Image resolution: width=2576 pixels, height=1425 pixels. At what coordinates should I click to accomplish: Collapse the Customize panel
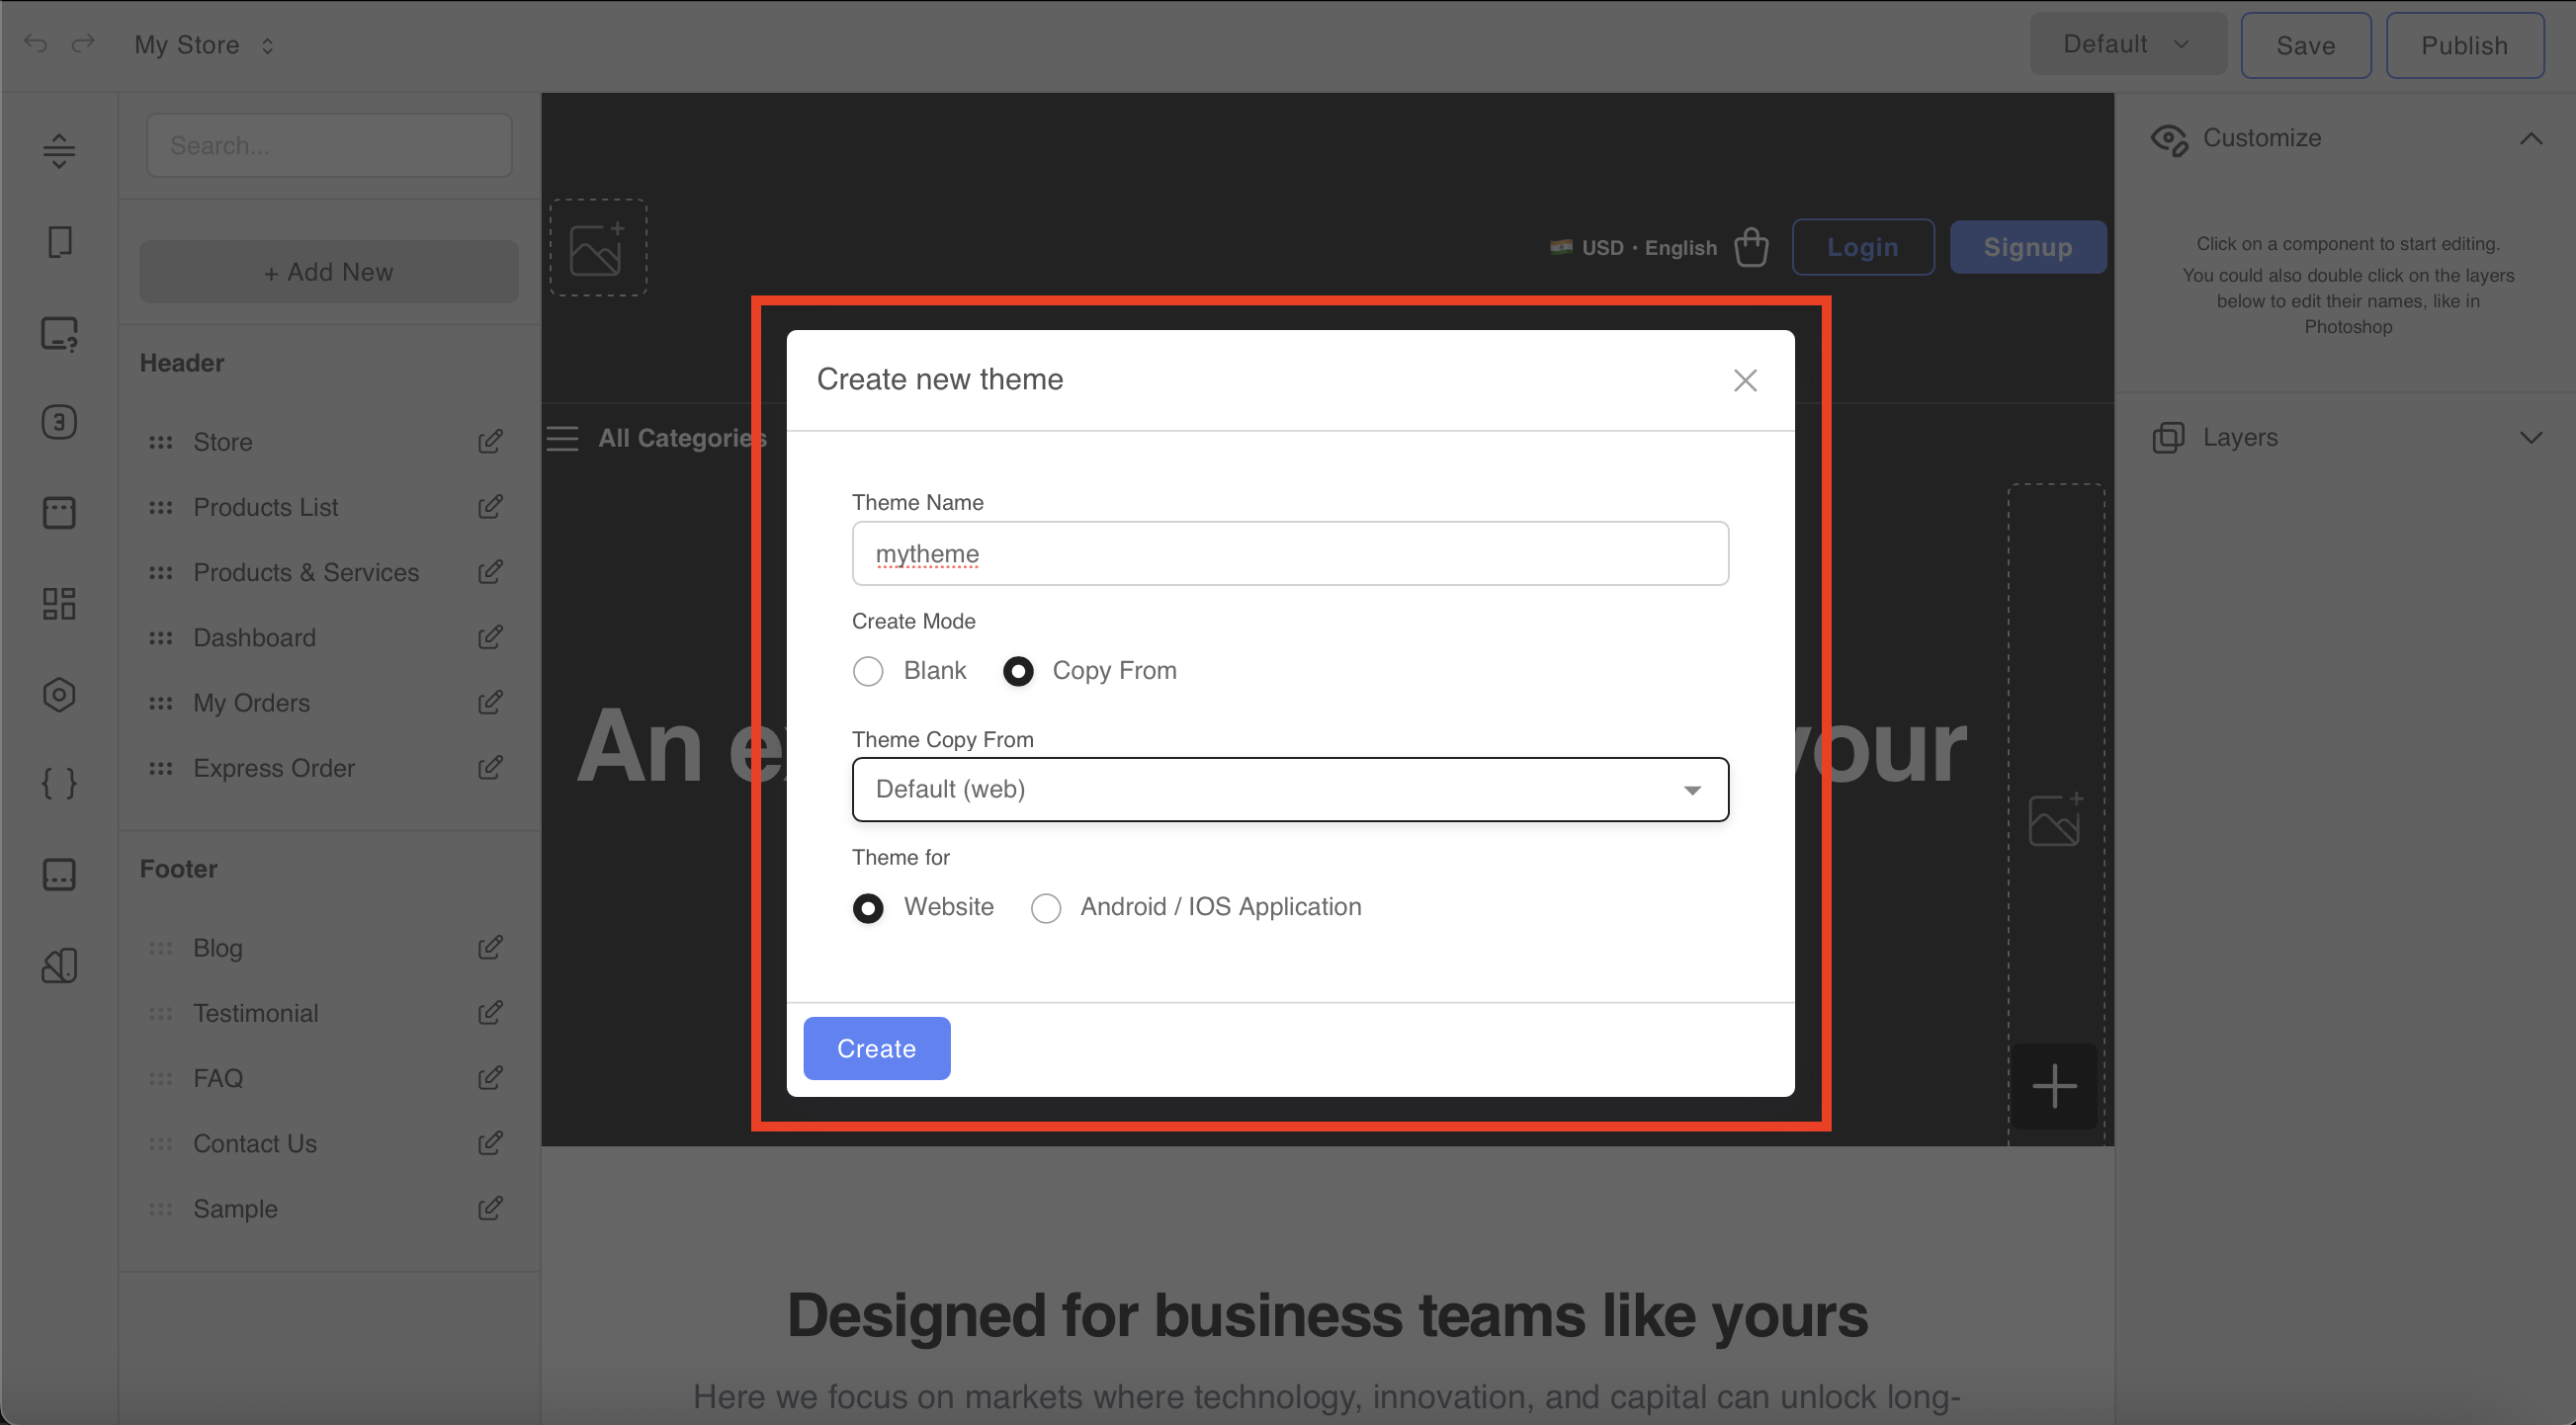click(2531, 138)
